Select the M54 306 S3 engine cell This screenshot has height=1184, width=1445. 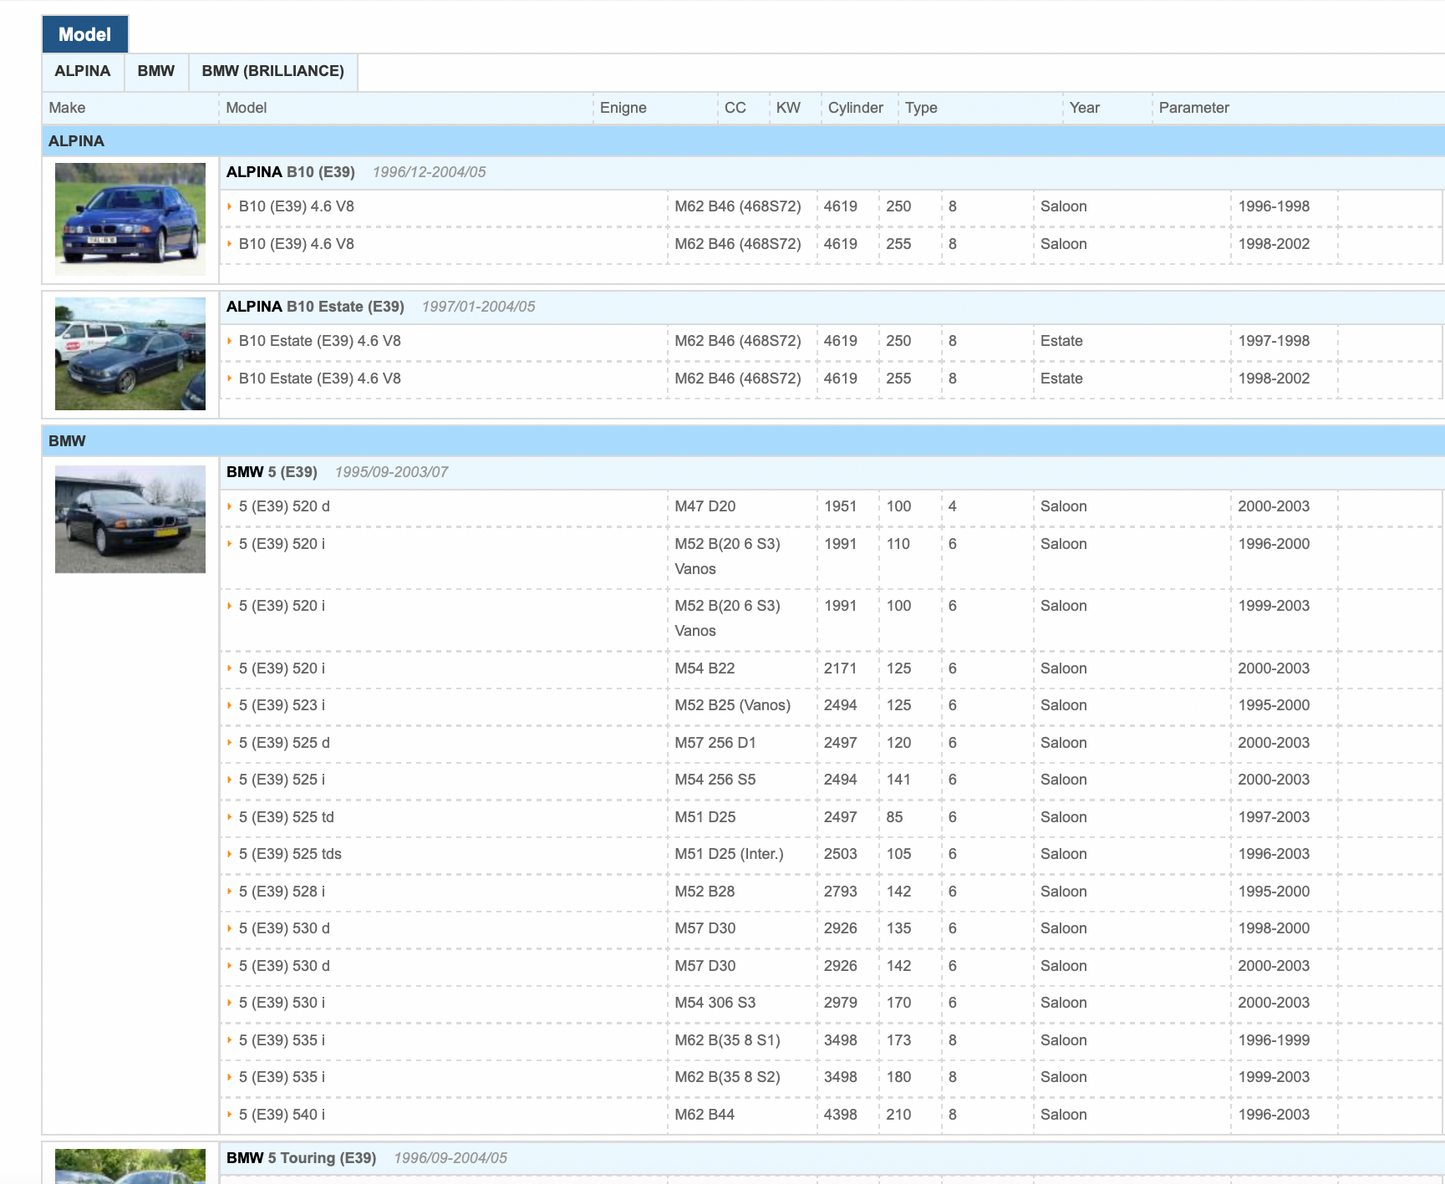[x=715, y=1003]
